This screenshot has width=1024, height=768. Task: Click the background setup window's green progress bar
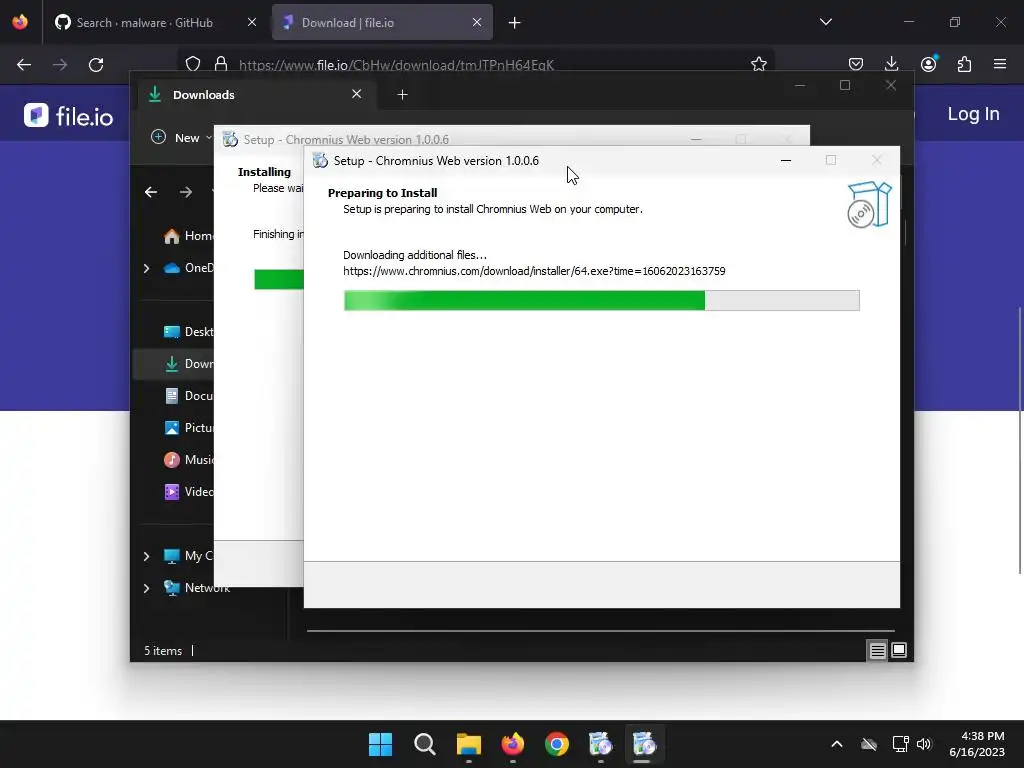(x=279, y=279)
